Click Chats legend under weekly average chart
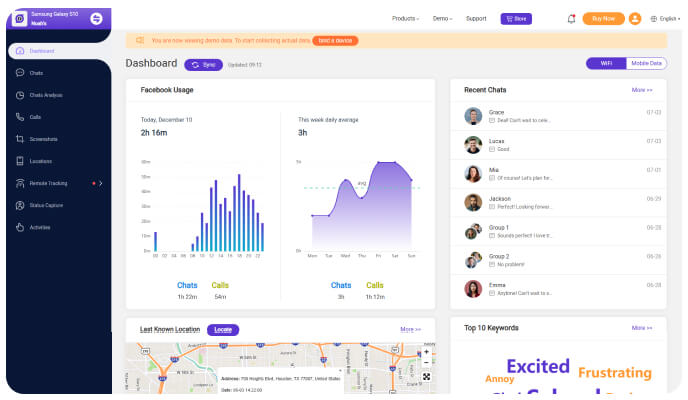This screenshot has height=400, width=688. [x=341, y=285]
